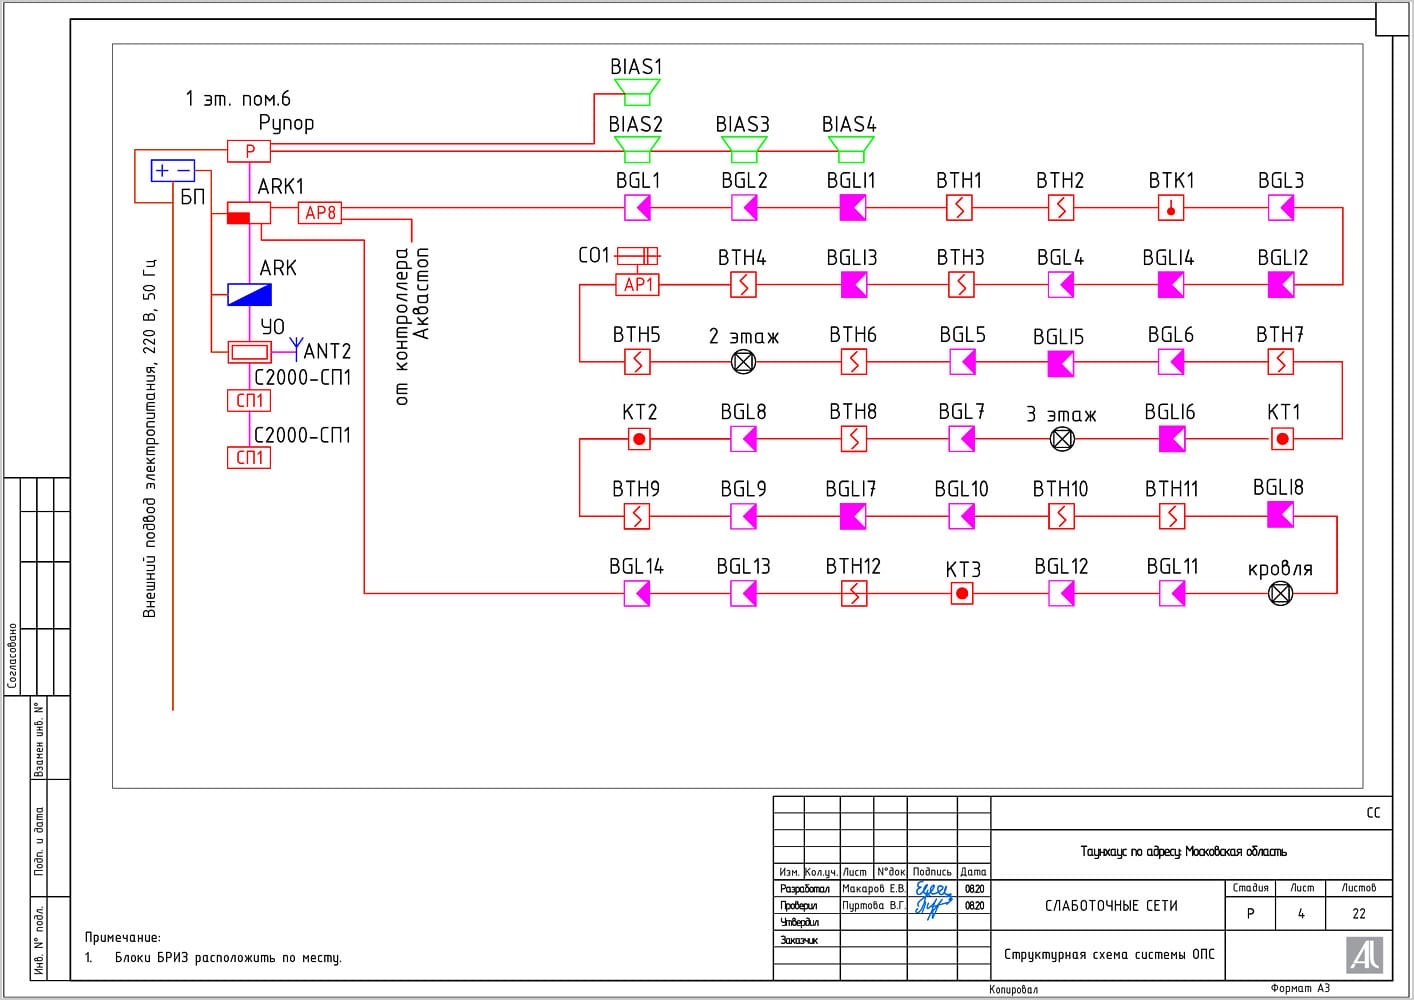The height and width of the screenshot is (1000, 1414).
Task: Click the БП power supply symbol
Action: coord(172,171)
